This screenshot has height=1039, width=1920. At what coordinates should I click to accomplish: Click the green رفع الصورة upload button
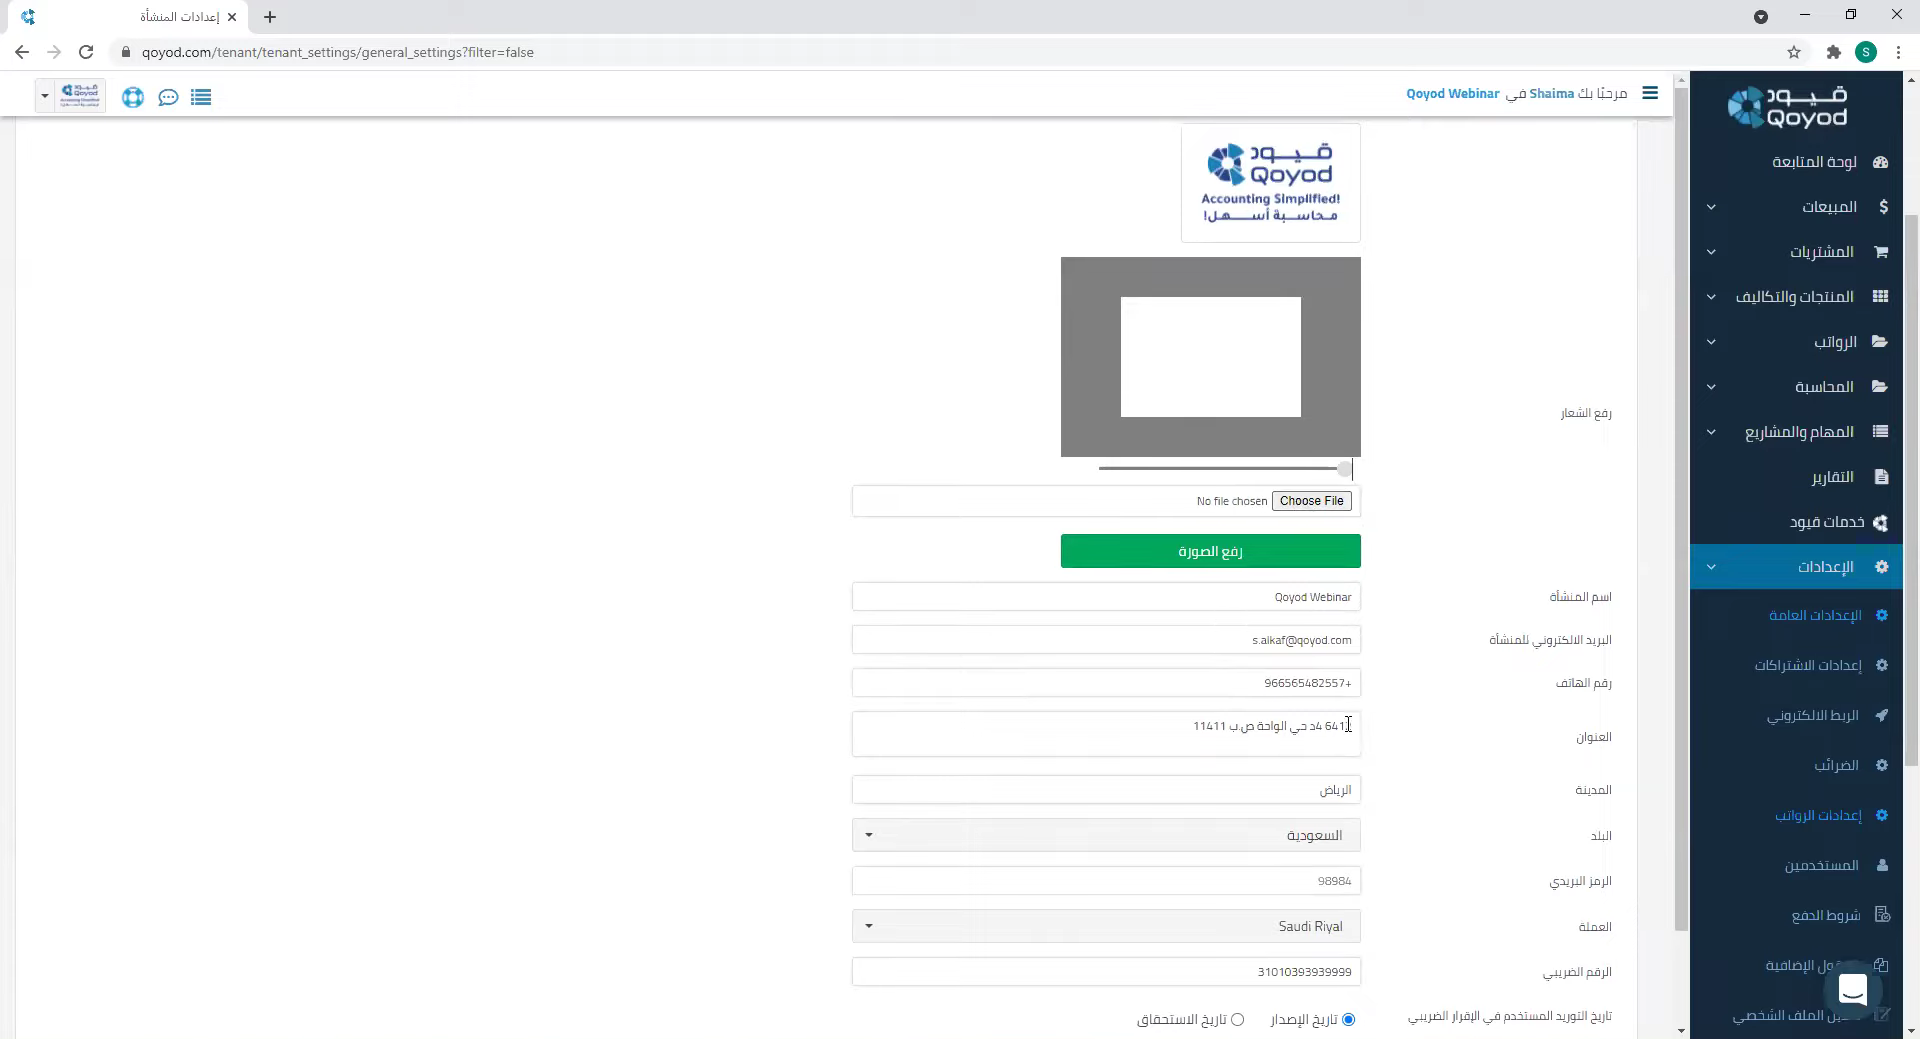pos(1210,550)
